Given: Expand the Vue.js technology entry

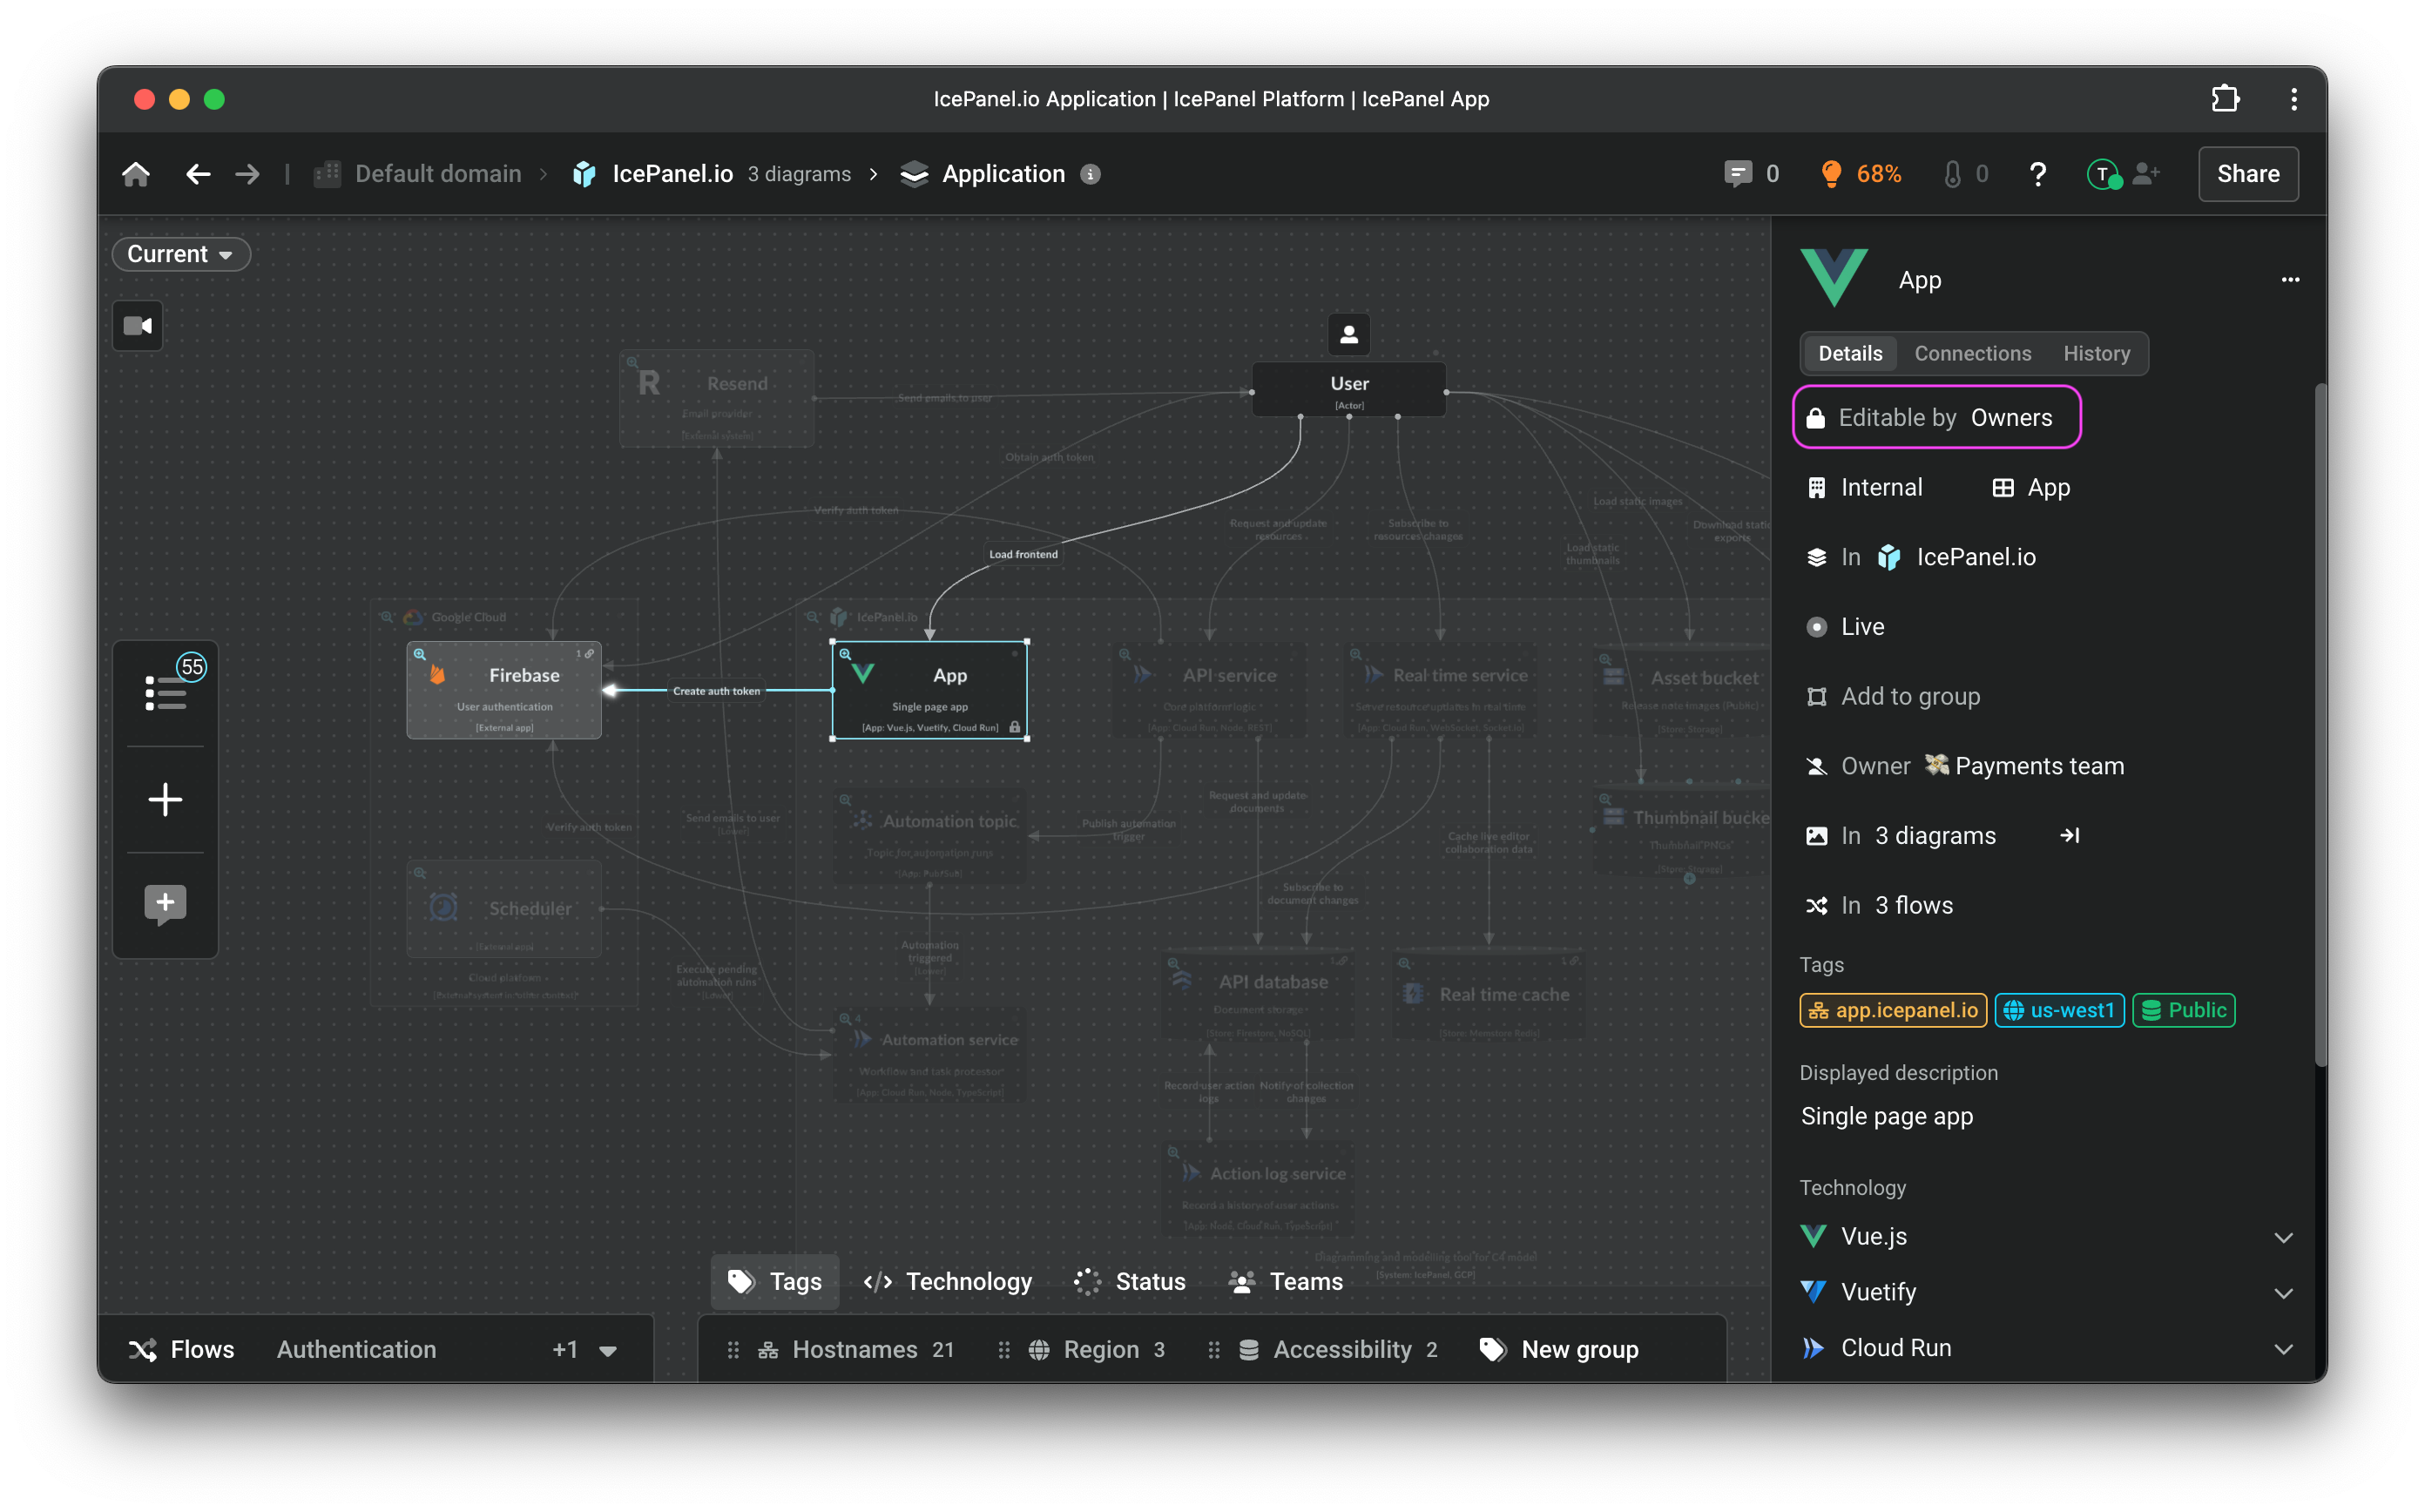Looking at the screenshot, I should pyautogui.click(x=2283, y=1237).
